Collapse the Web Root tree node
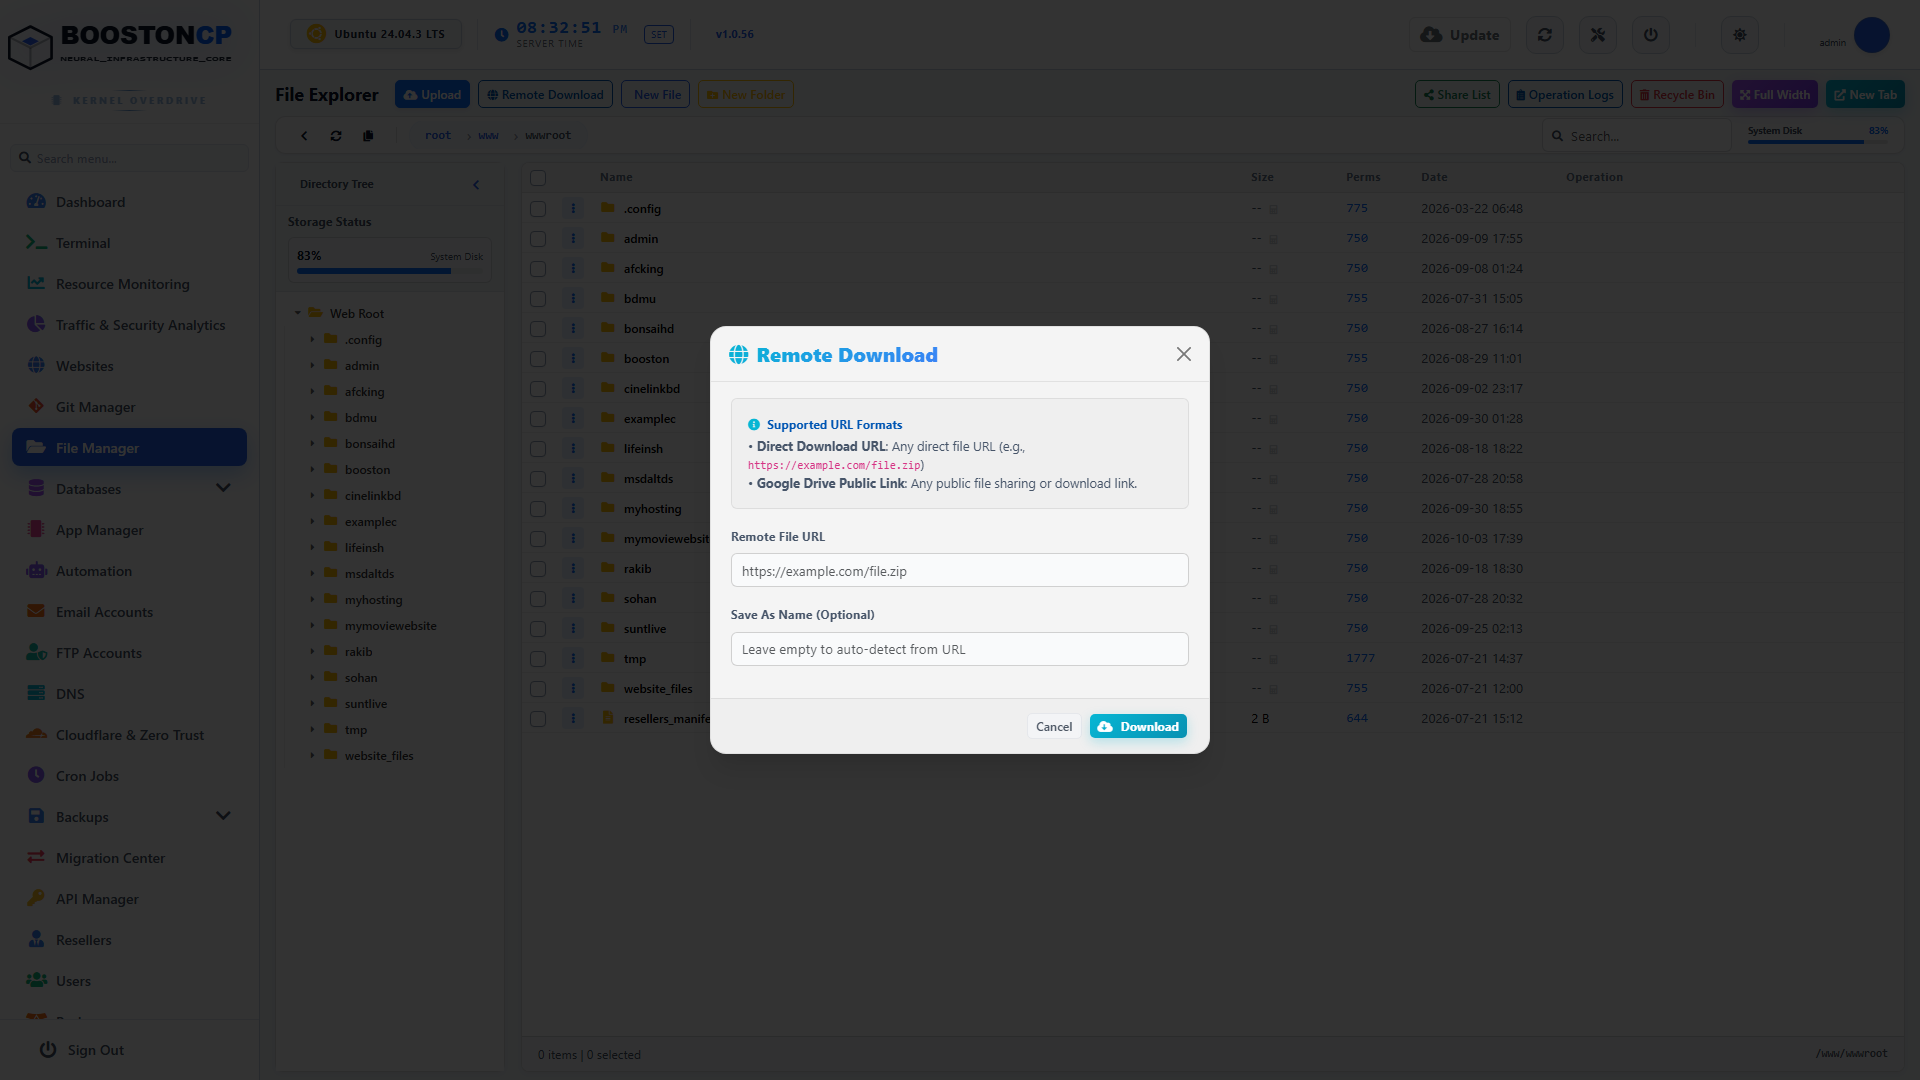Viewport: 1920px width, 1080px height. (x=298, y=313)
